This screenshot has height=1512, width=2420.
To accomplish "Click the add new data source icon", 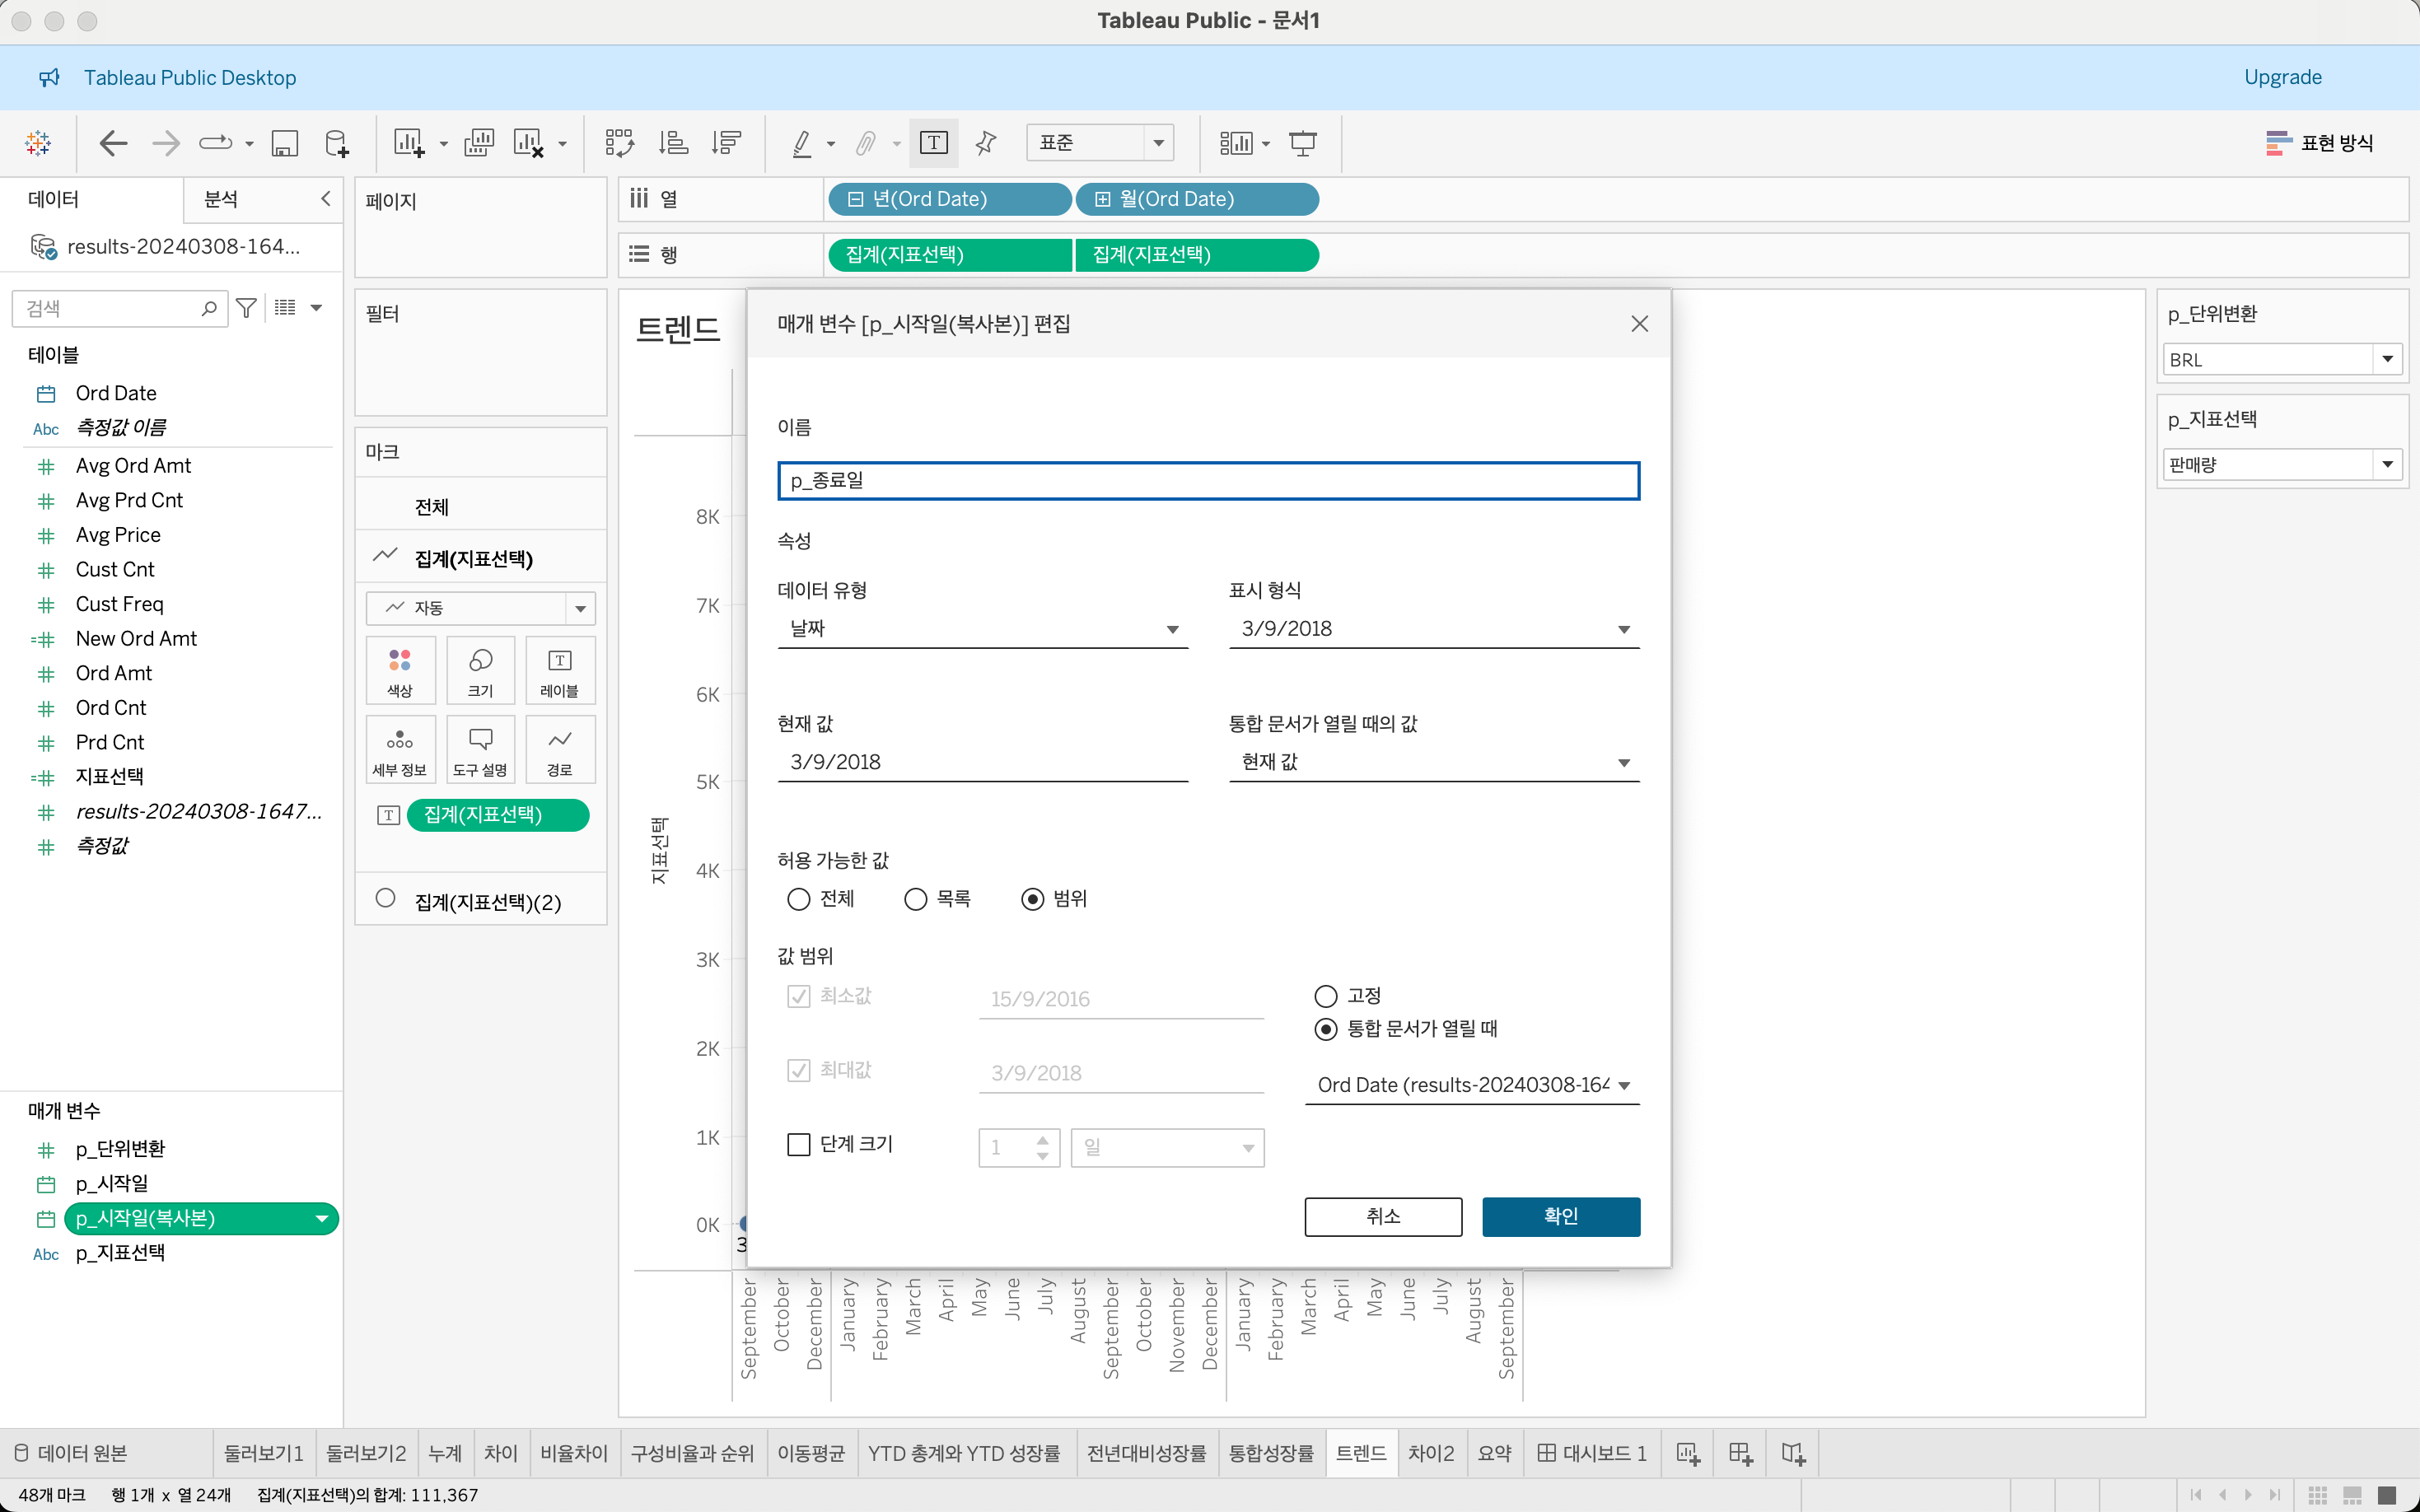I will tap(337, 143).
